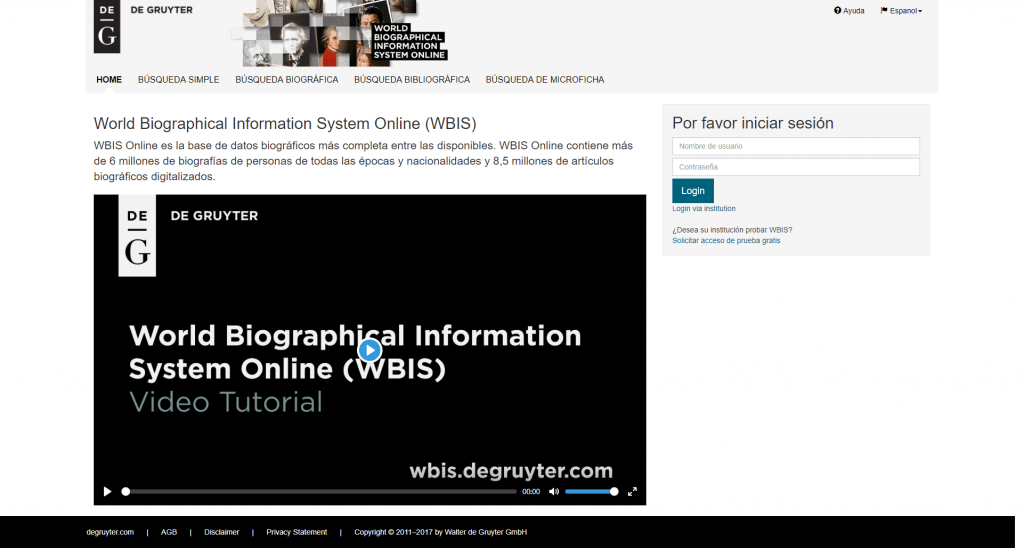Click the footer copyright Walter de Gruyter text
The image size is (1024, 548).
coord(441,532)
